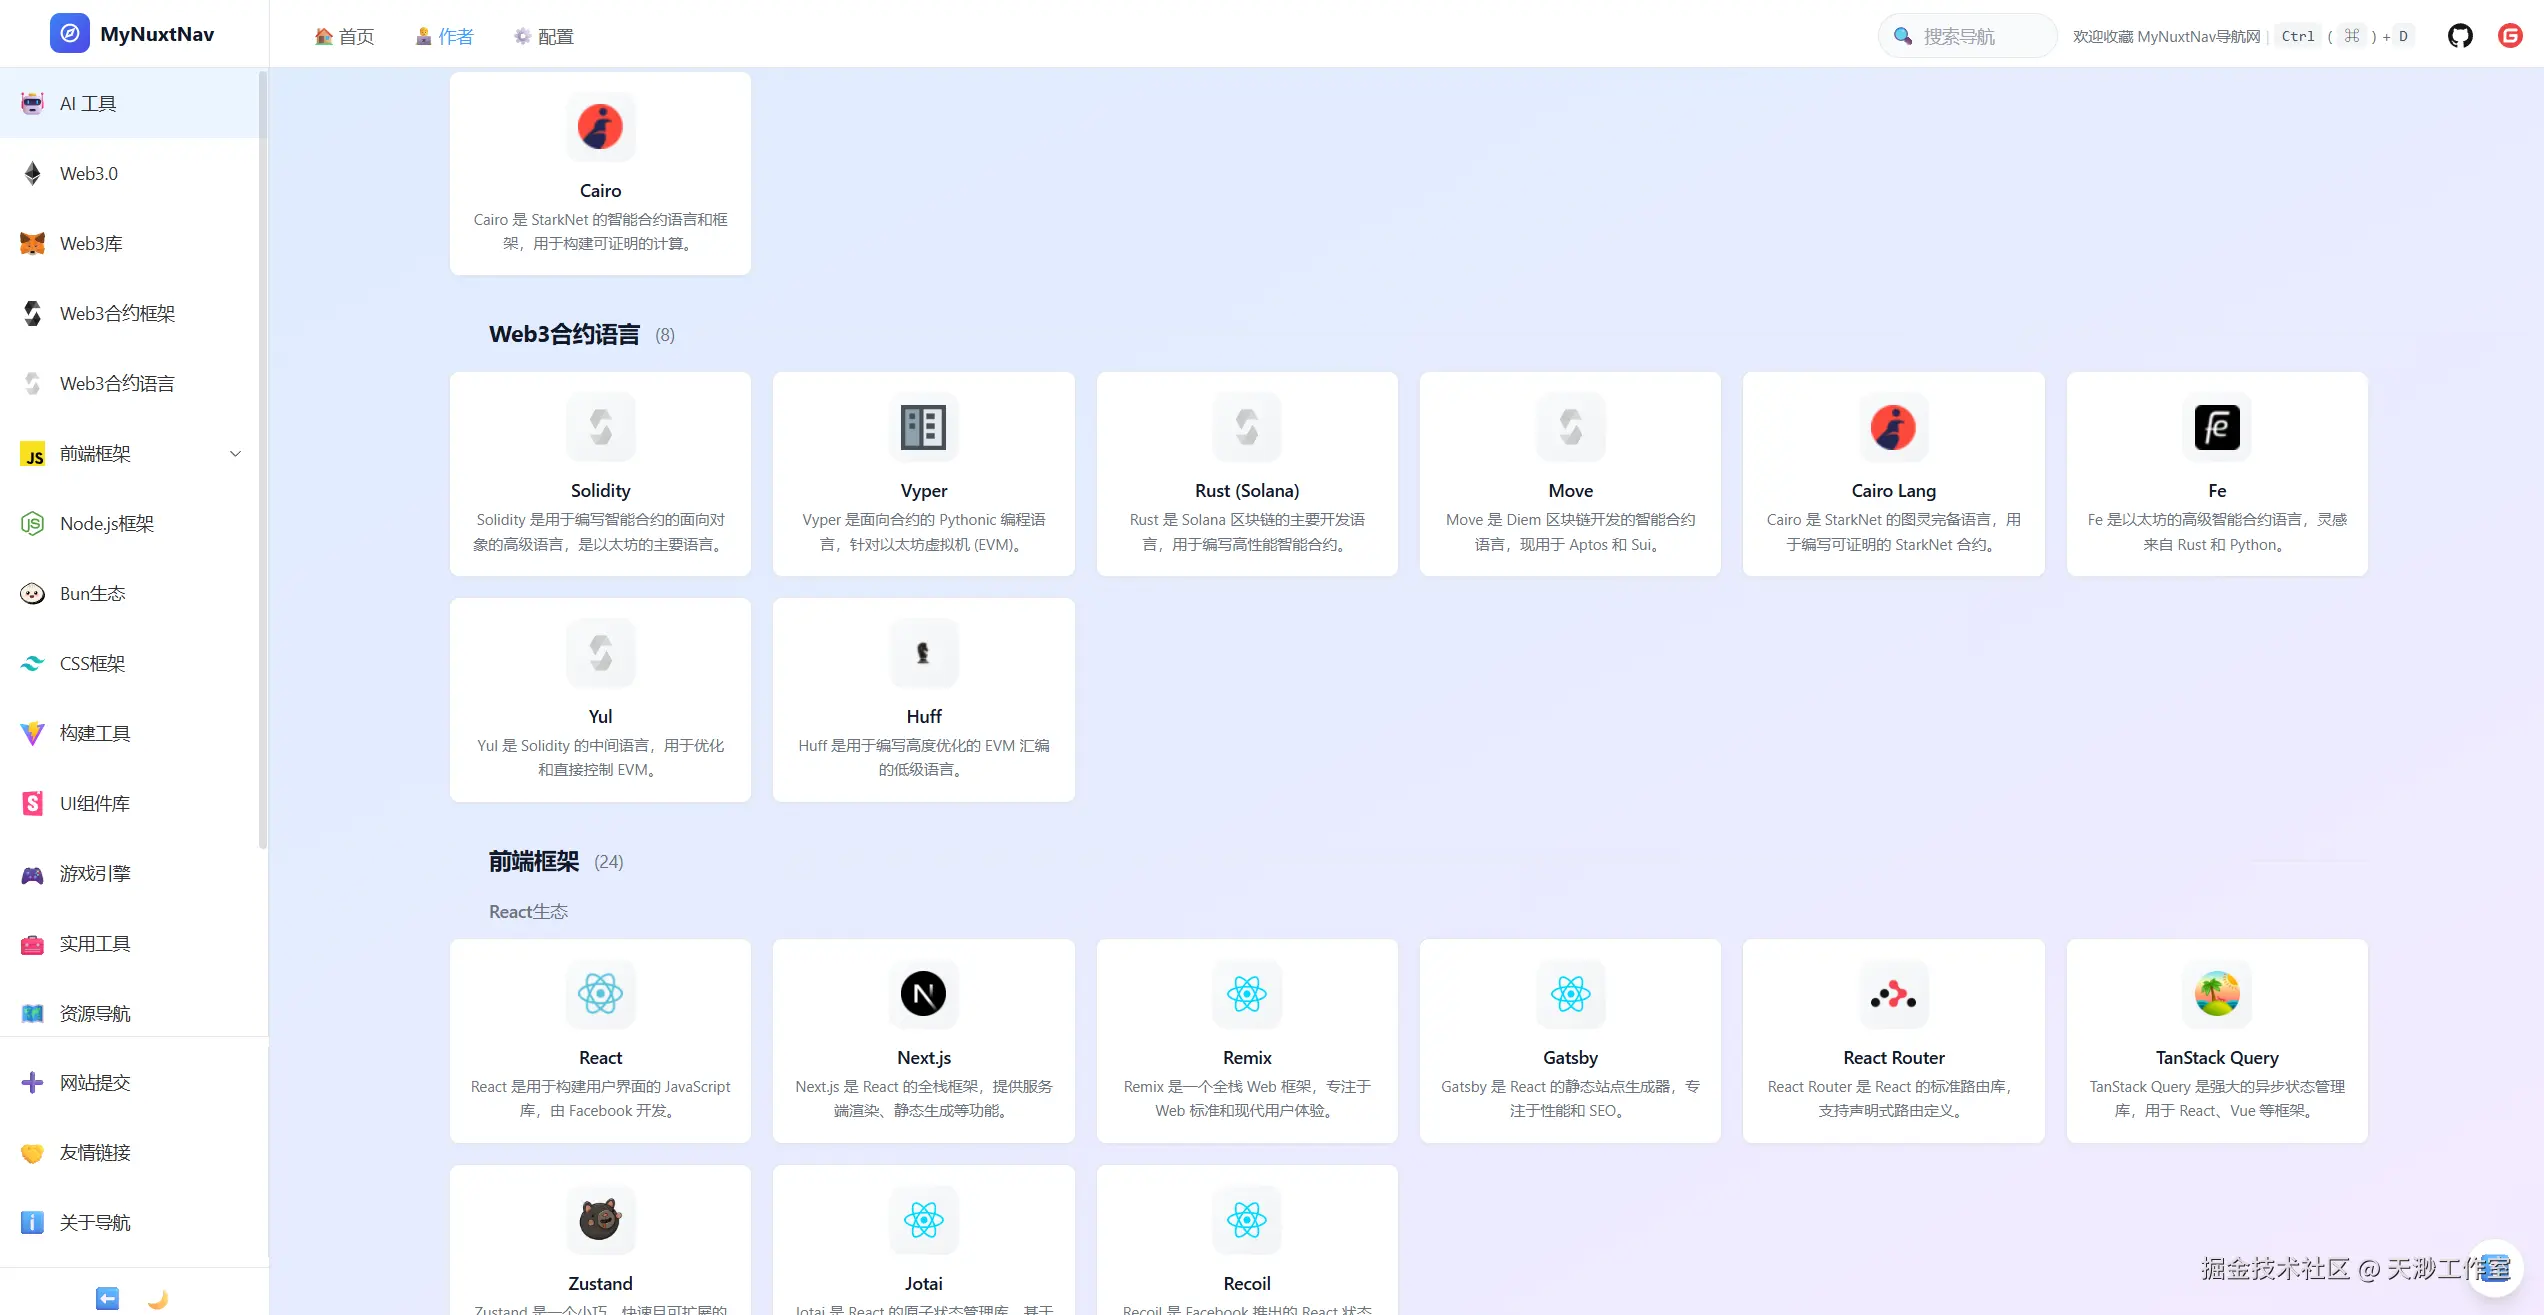Screen dimensions: 2544x1315
Task: Focus the 搜索导航 search field
Action: click(x=1967, y=36)
